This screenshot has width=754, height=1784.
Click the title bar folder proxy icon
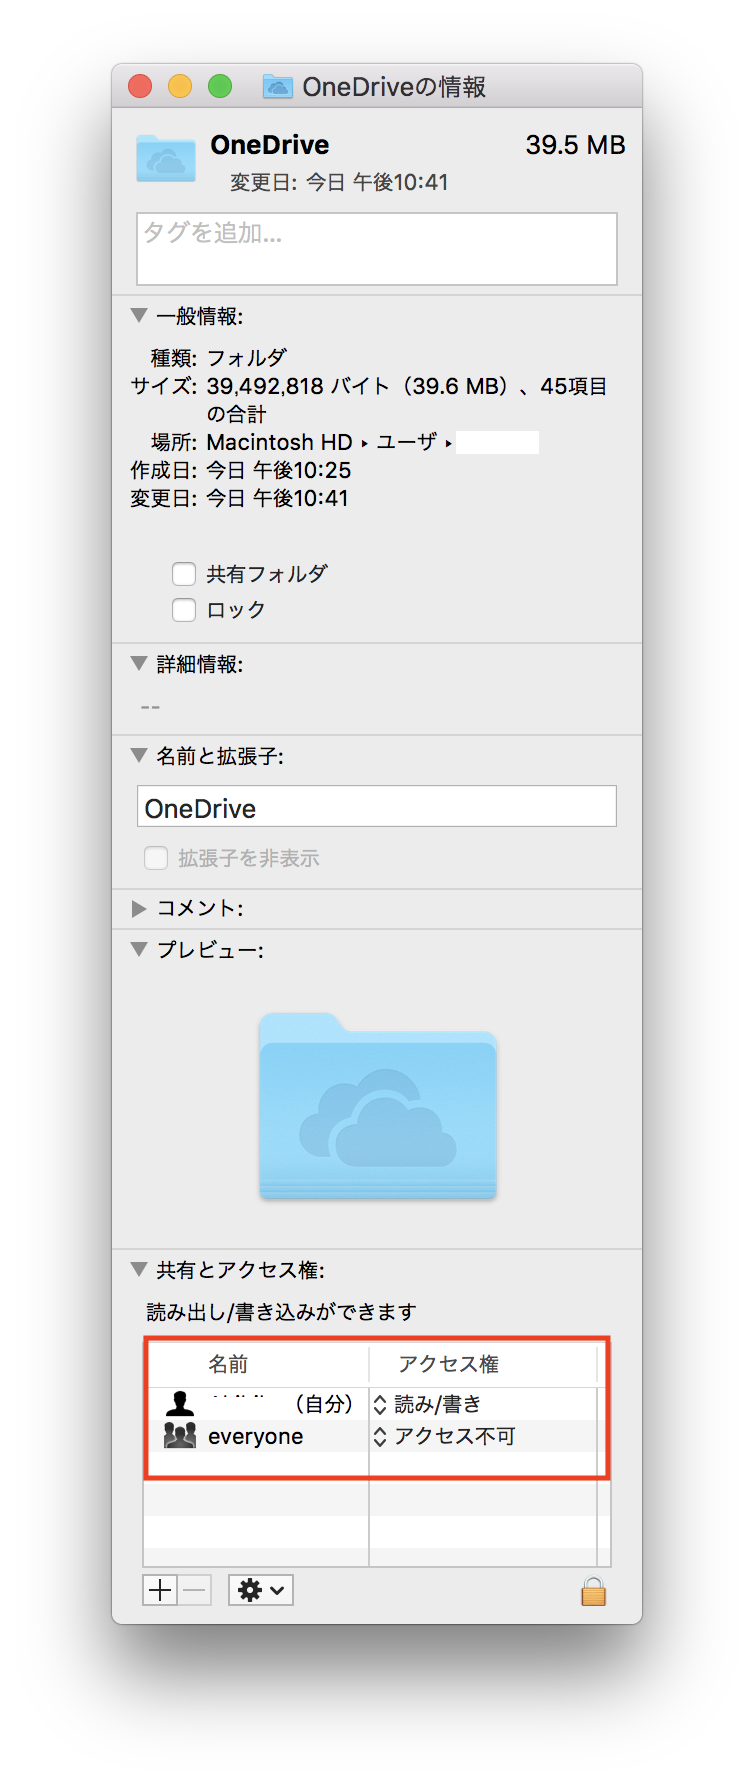tap(277, 87)
